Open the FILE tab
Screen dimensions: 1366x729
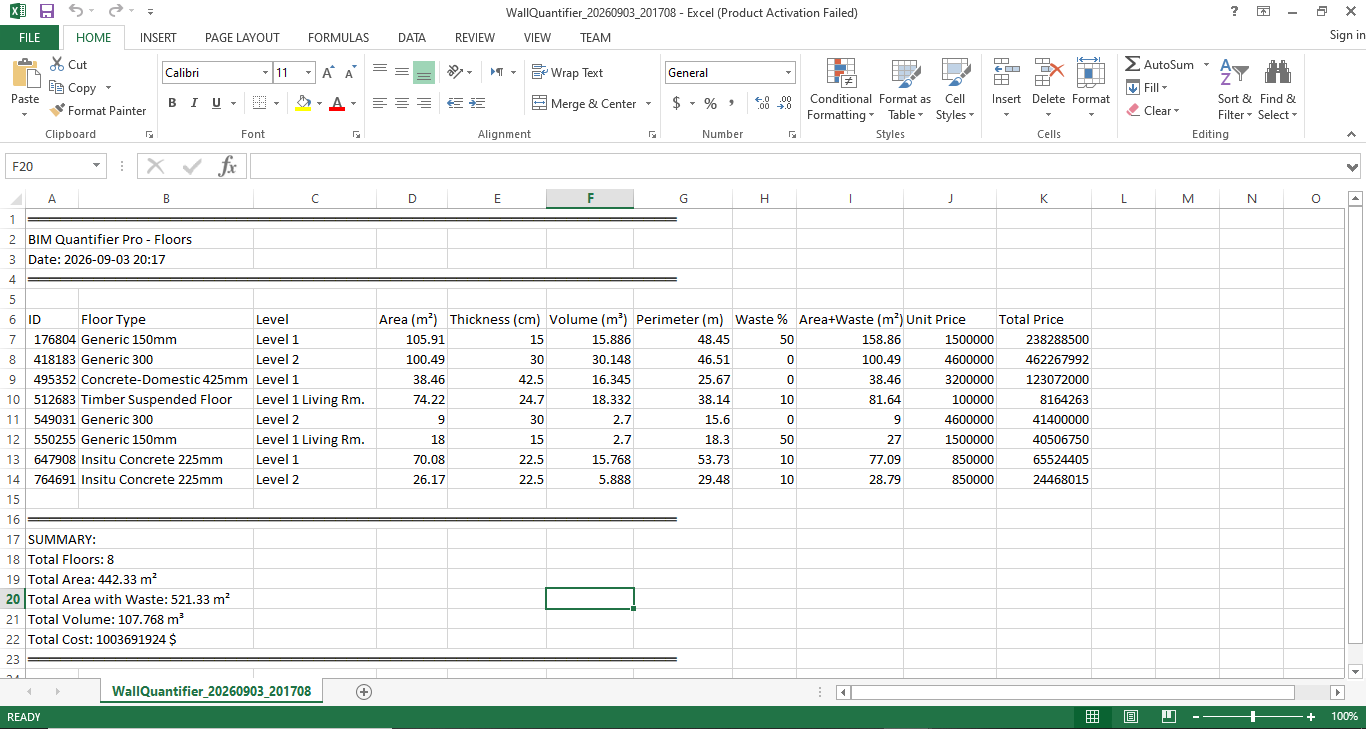pos(30,37)
